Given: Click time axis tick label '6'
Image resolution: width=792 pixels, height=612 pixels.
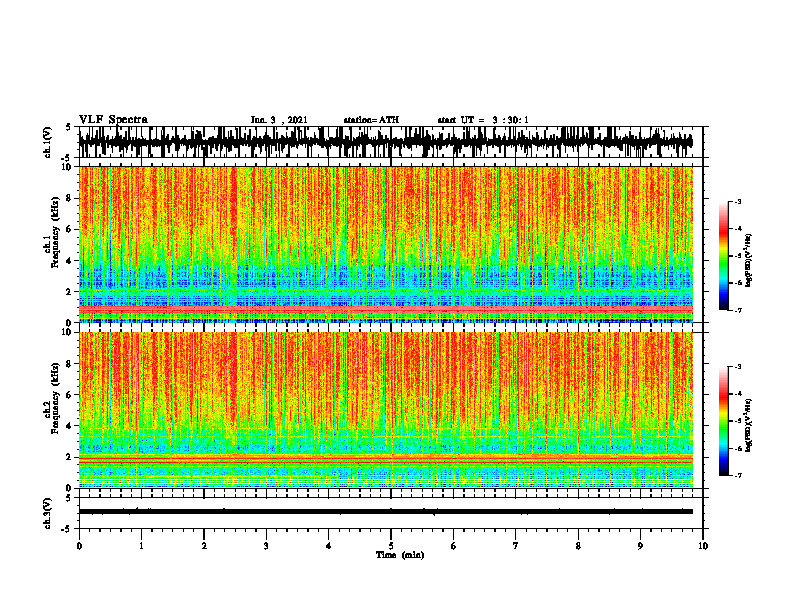Looking at the screenshot, I should (x=453, y=546).
